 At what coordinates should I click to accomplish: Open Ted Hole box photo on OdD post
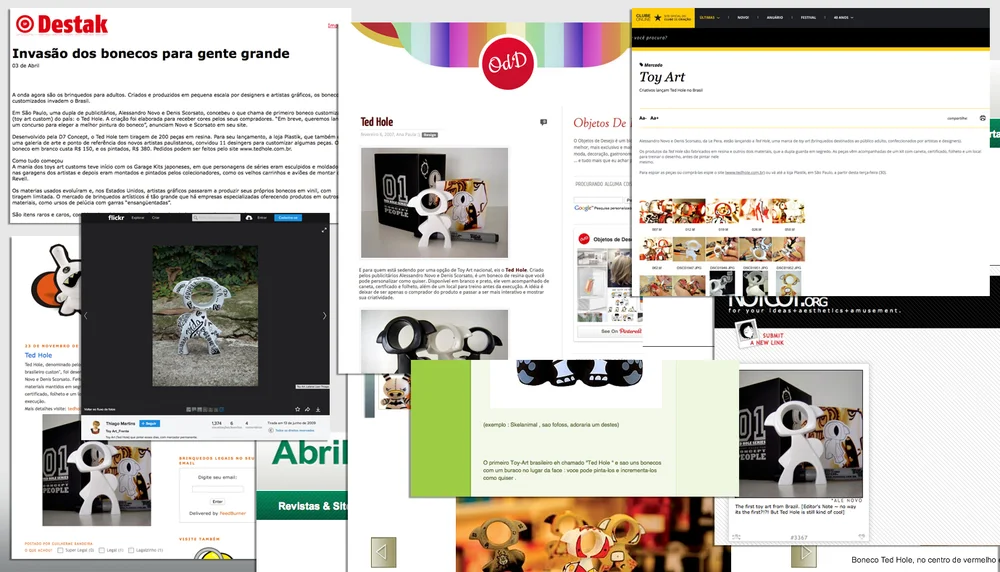(434, 202)
